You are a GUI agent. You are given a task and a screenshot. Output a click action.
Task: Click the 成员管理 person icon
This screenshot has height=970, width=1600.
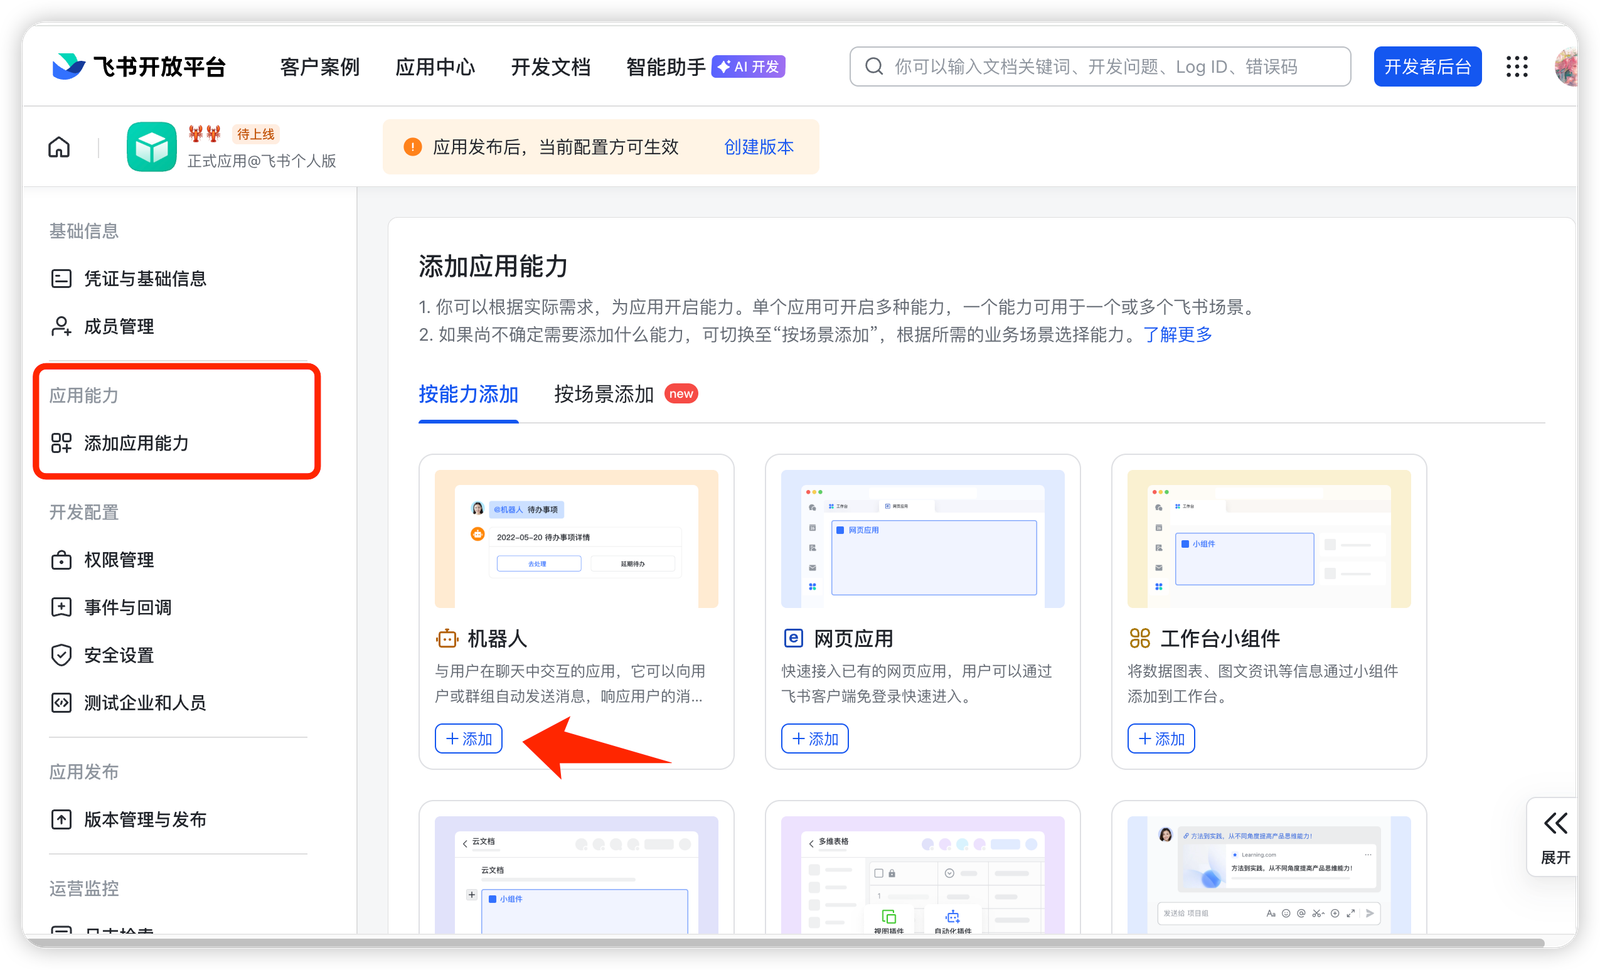[x=61, y=327]
